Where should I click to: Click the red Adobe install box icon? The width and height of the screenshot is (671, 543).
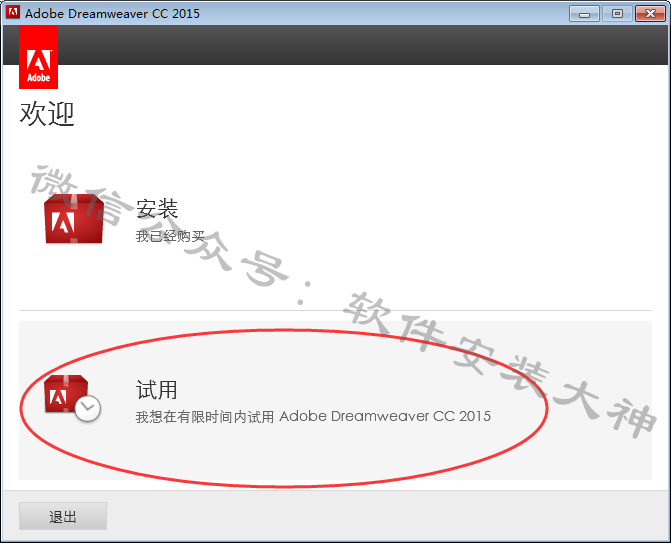click(74, 219)
